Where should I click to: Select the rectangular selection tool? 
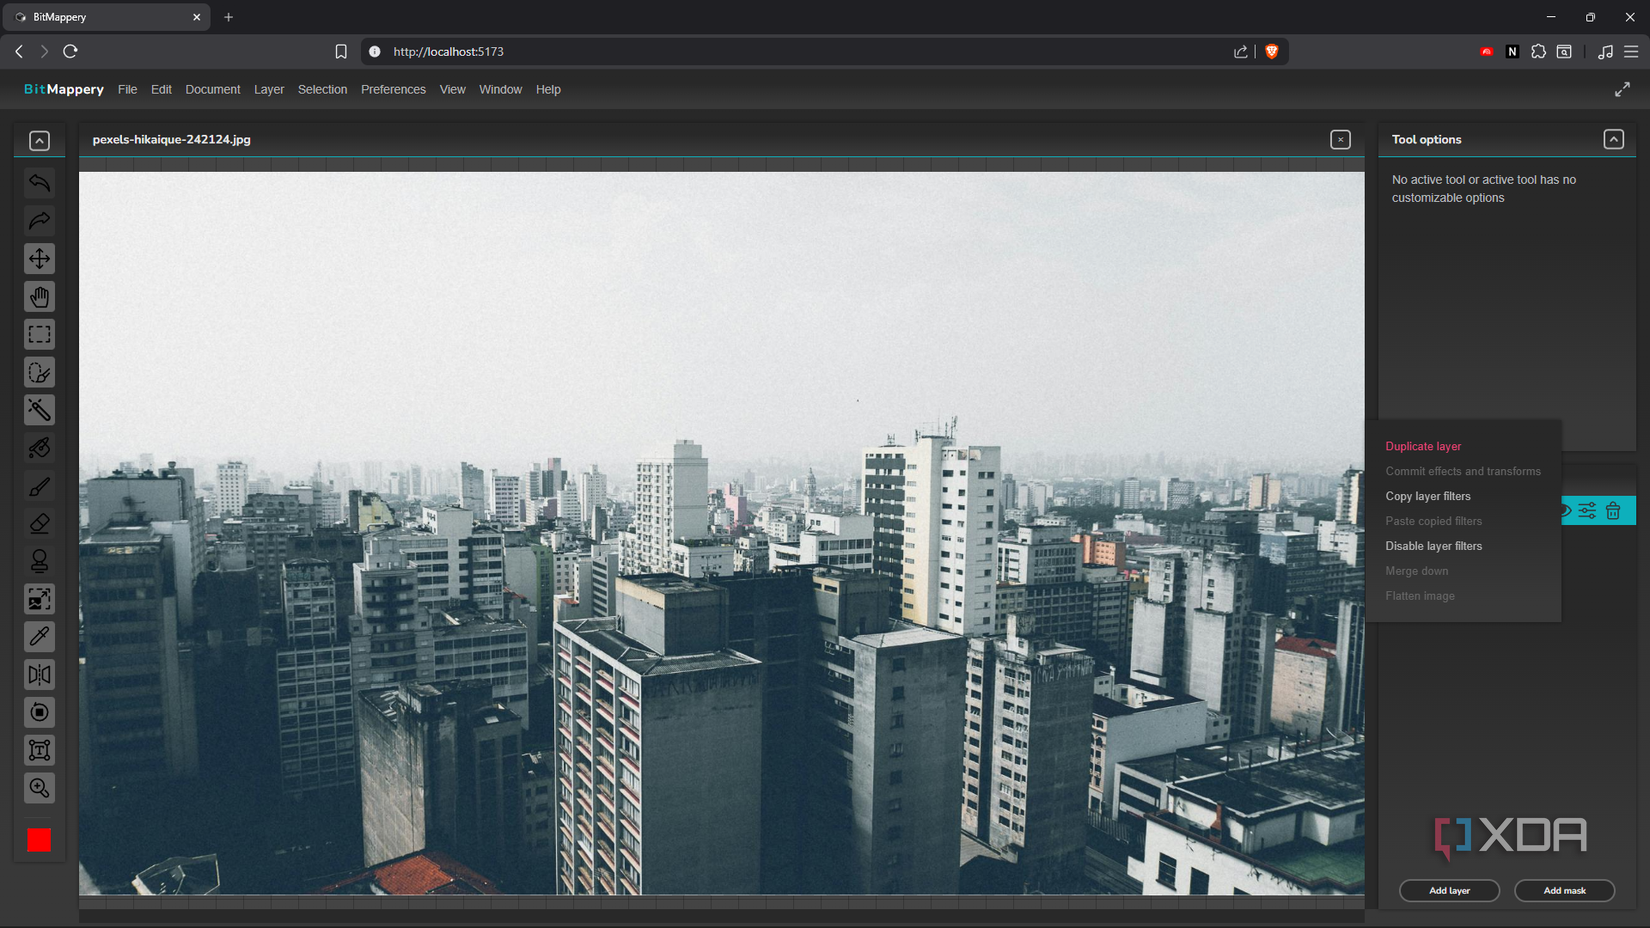(39, 335)
